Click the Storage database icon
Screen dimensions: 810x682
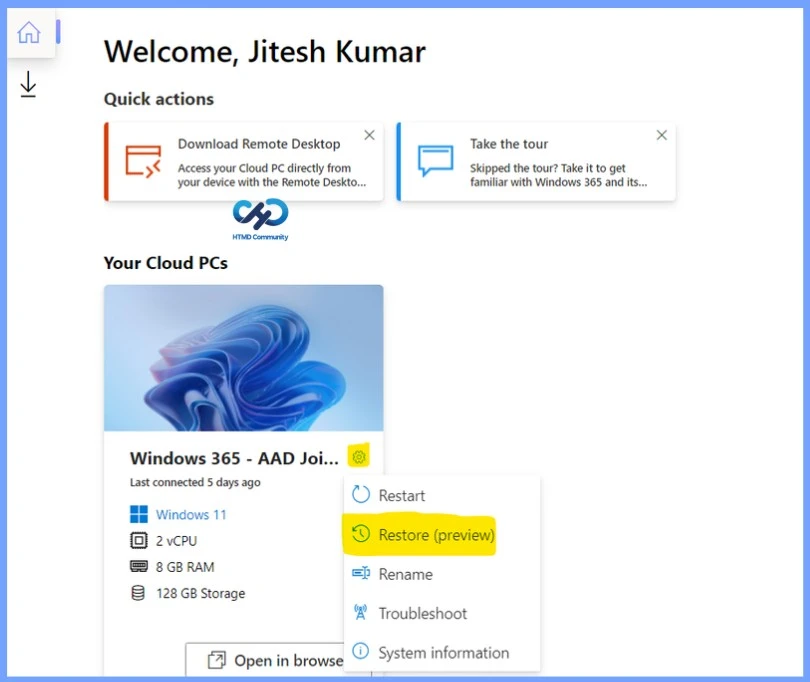pyautogui.click(x=138, y=593)
